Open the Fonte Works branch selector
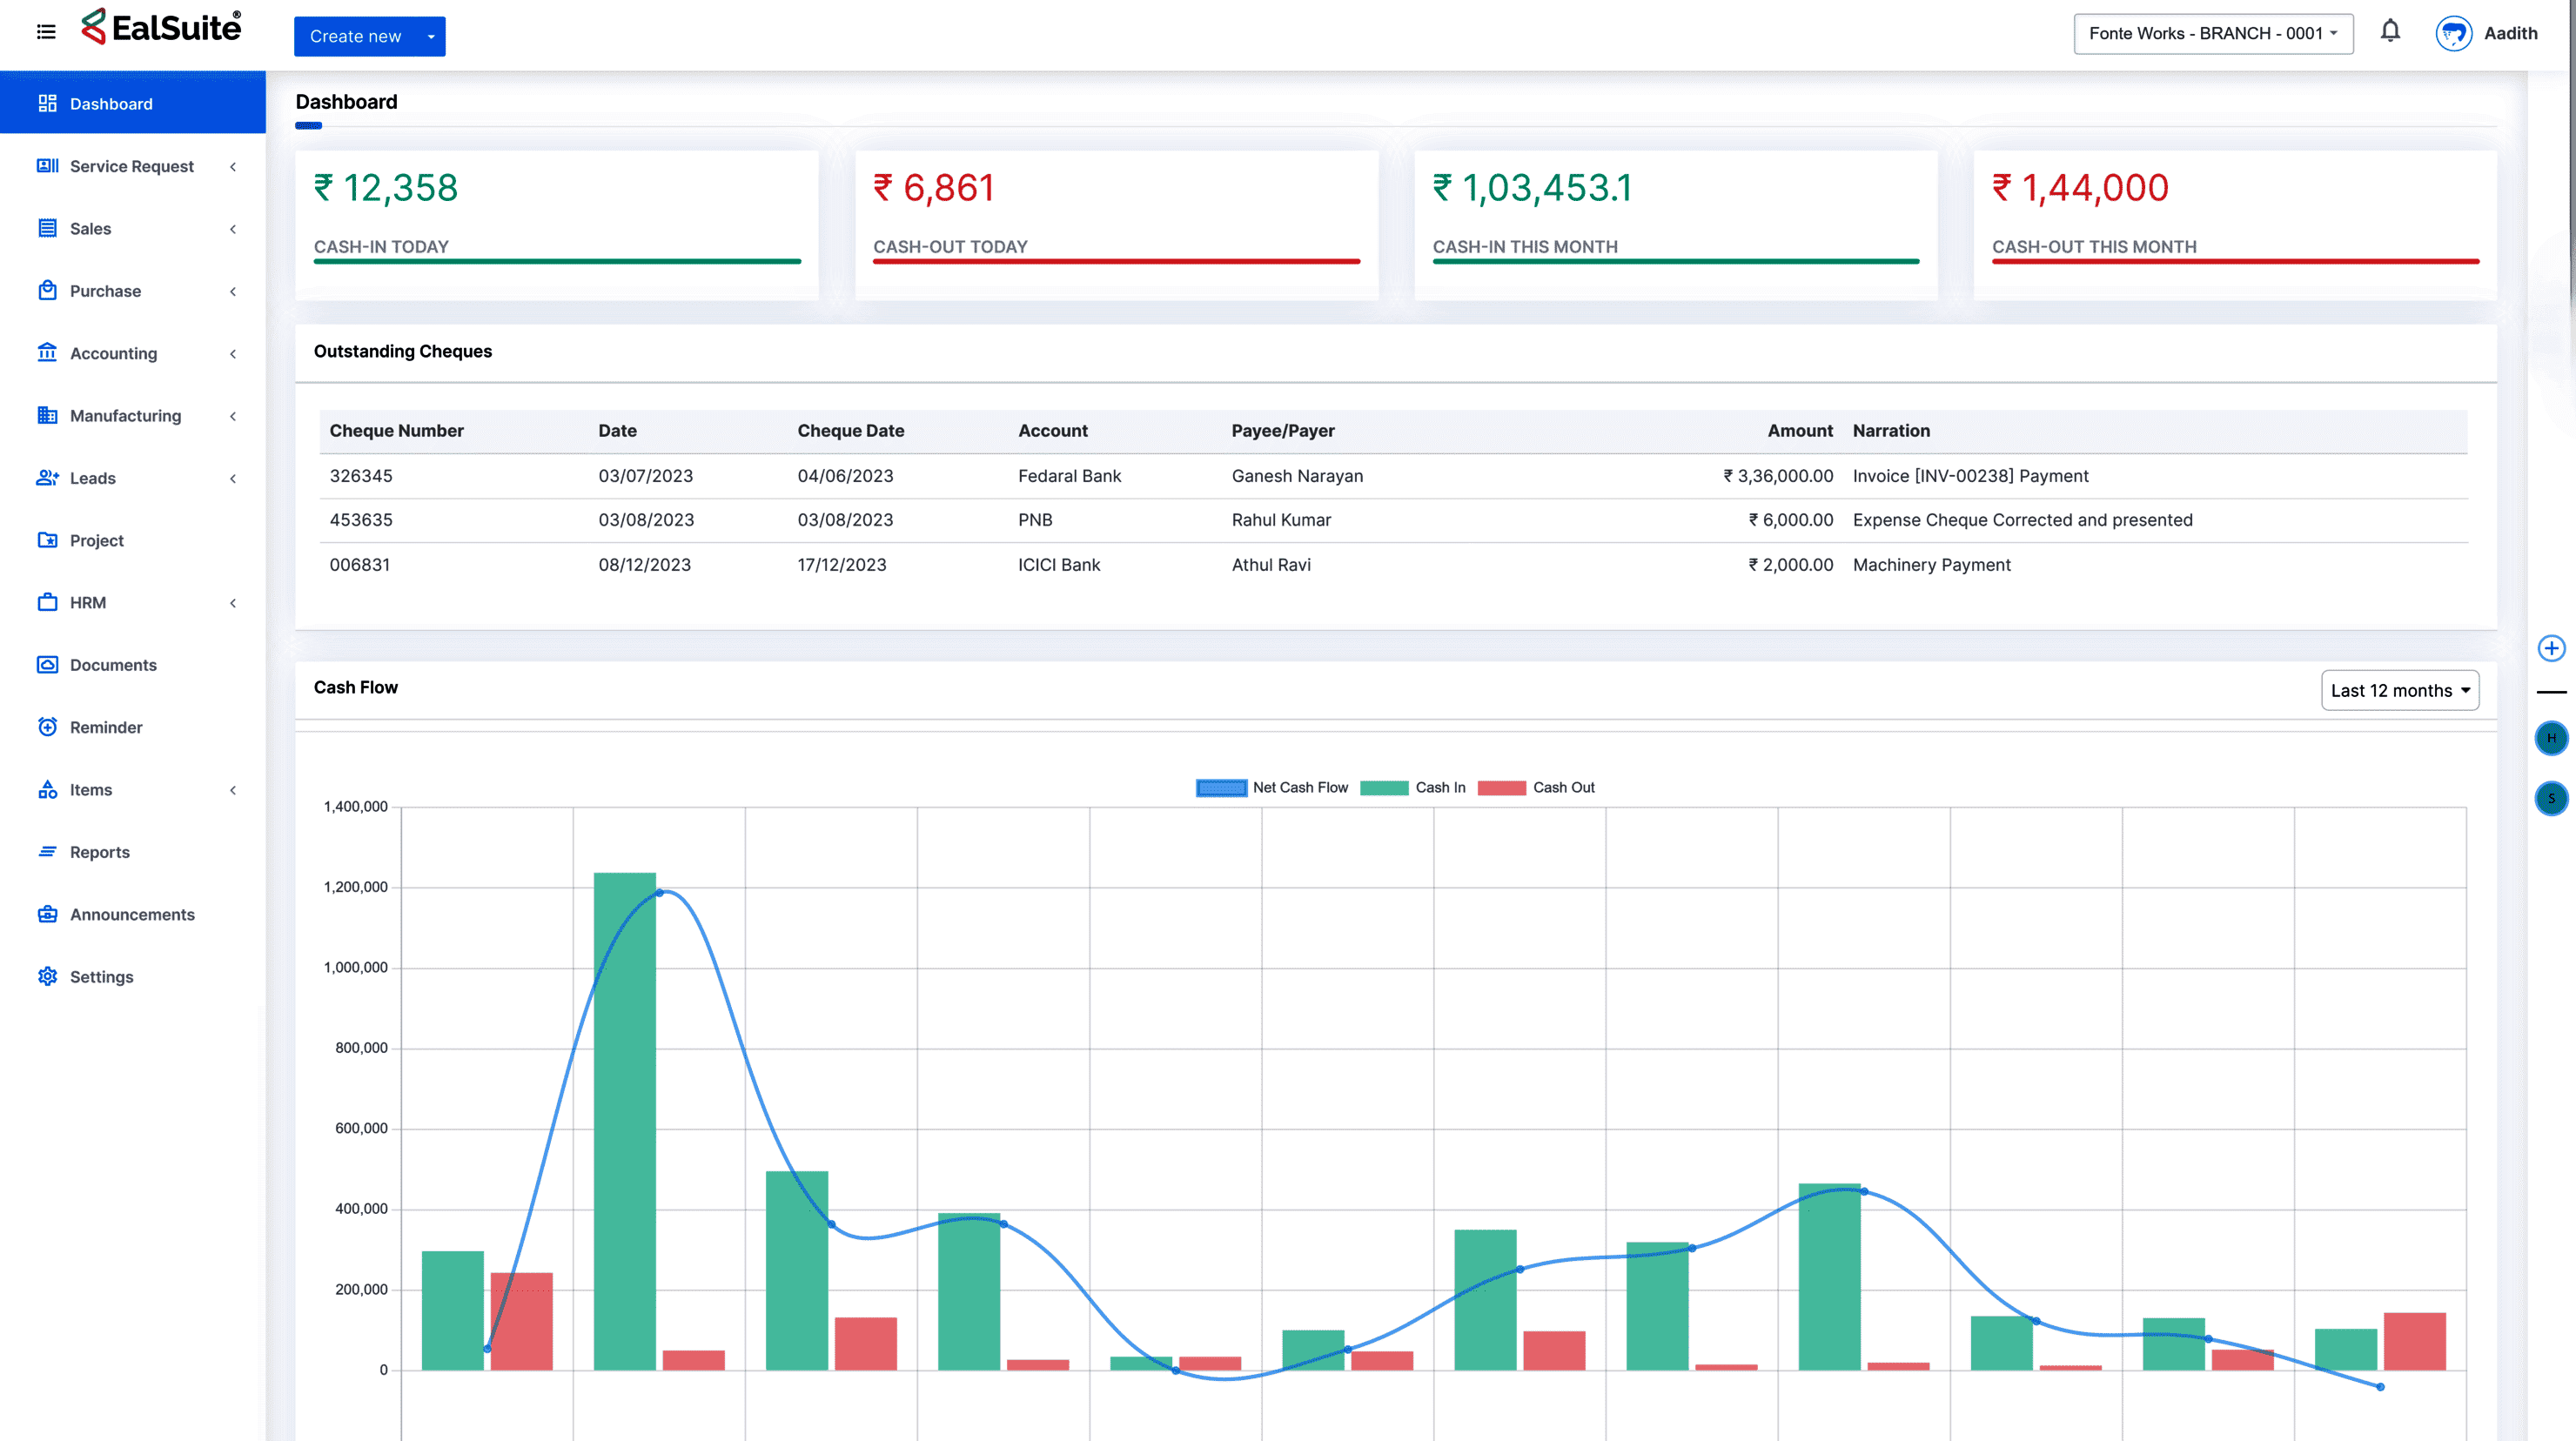The image size is (2576, 1441). pyautogui.click(x=2212, y=34)
